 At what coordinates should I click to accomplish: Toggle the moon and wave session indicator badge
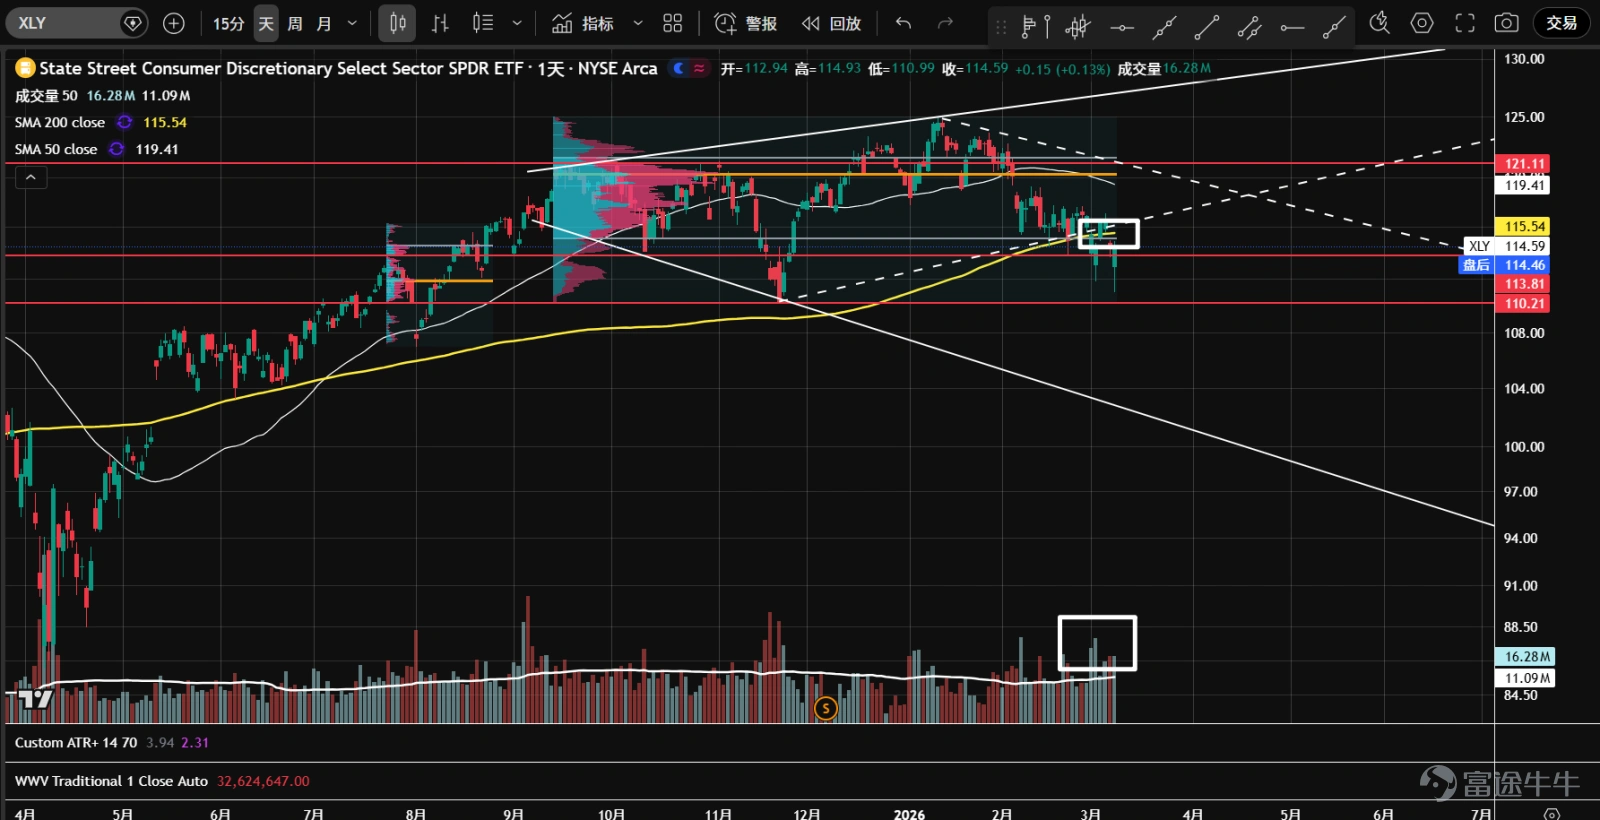point(689,68)
